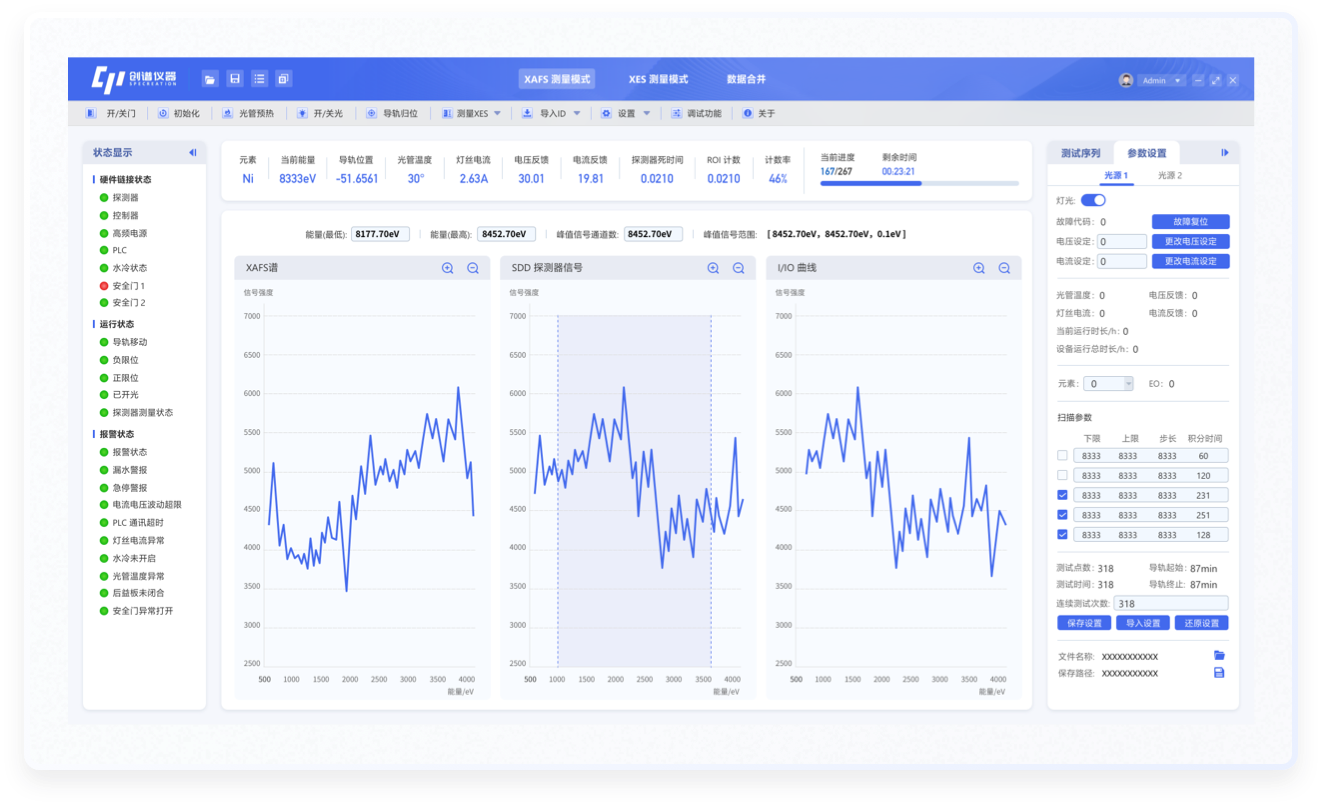Image resolution: width=1322 pixels, height=806 pixels.
Task: Click folder icon next to 文件名称
Action: click(x=1219, y=656)
